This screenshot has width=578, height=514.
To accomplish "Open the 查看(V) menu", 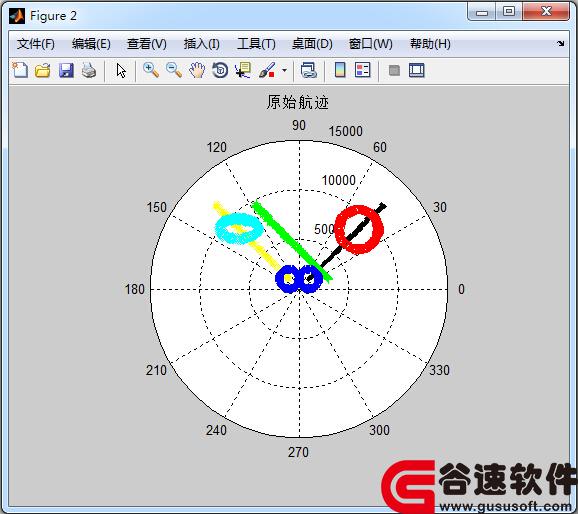I will coord(146,44).
